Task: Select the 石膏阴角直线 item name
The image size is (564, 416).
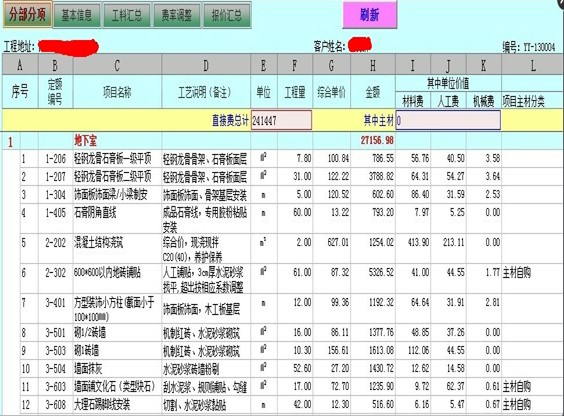Action: click(95, 213)
